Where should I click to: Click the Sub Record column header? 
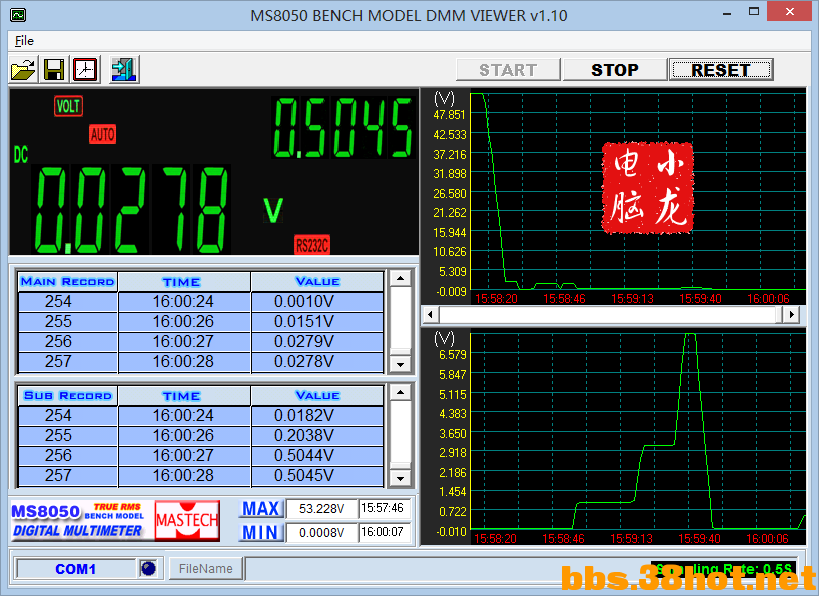[x=67, y=395]
